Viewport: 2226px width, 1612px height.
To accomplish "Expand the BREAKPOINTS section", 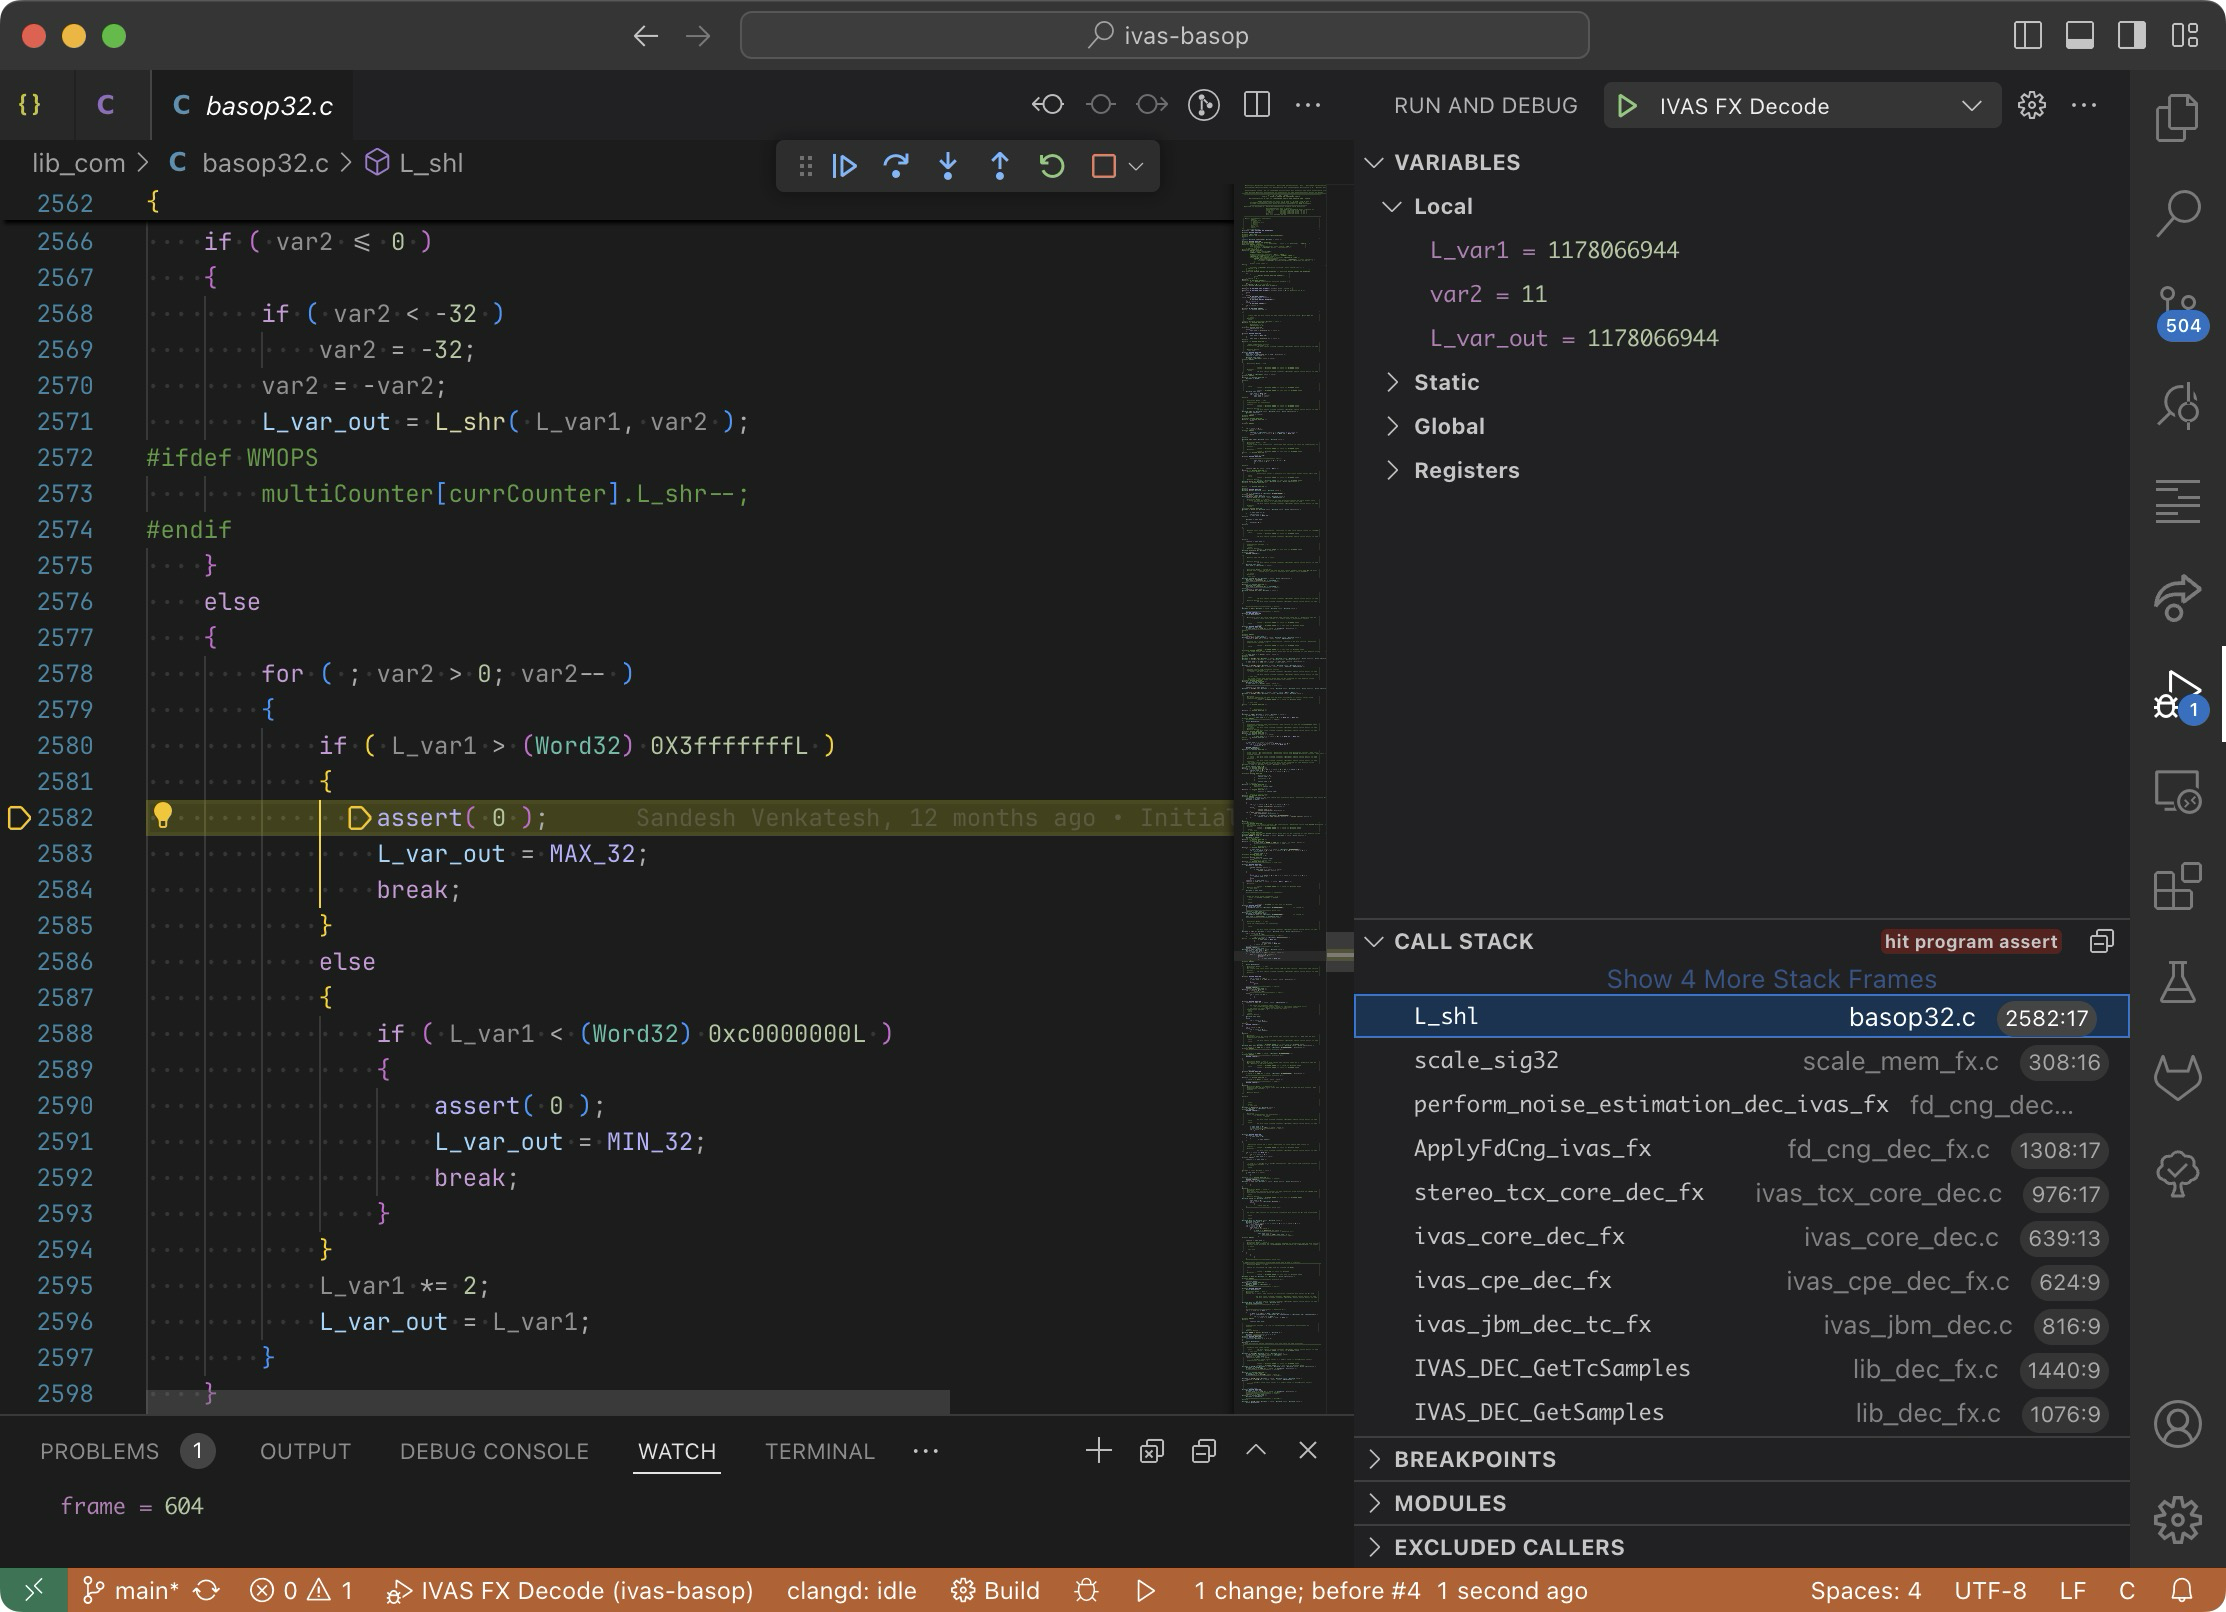I will point(1474,1459).
